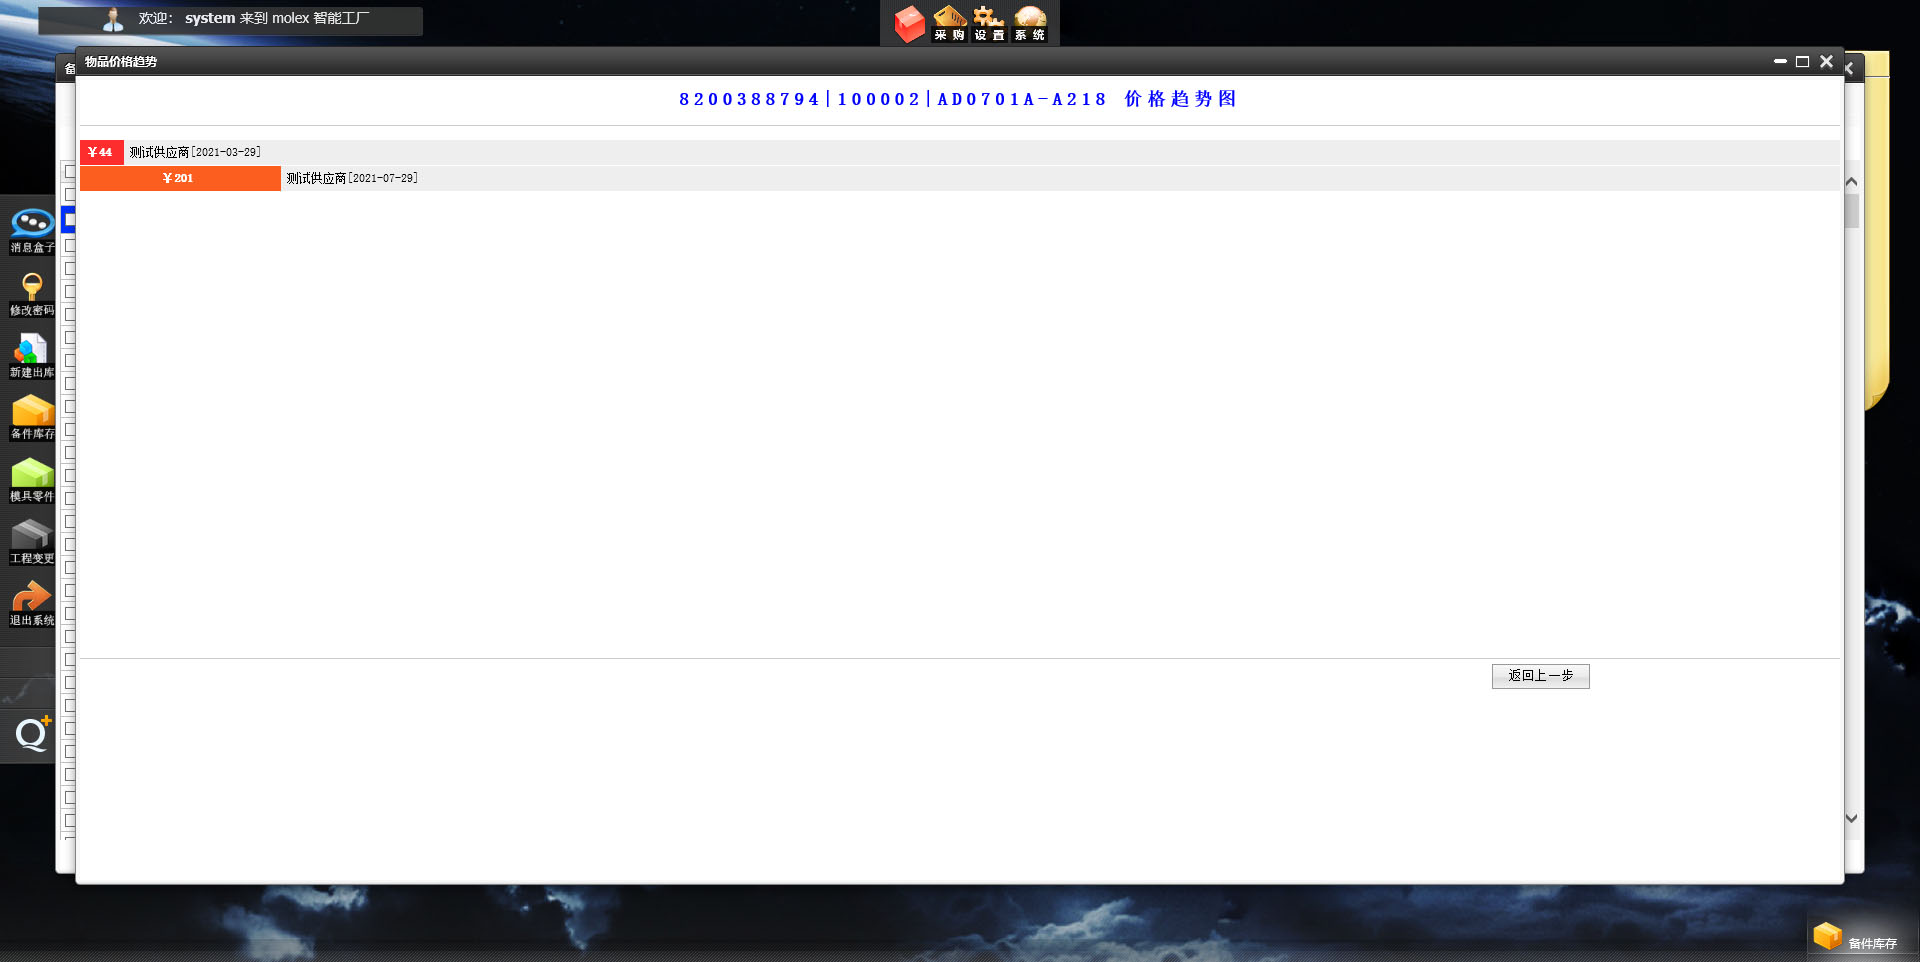Screen dimensions: 1920x962
Task: Click the 备件库存 taskbar button at bottom right
Action: [x=1858, y=940]
